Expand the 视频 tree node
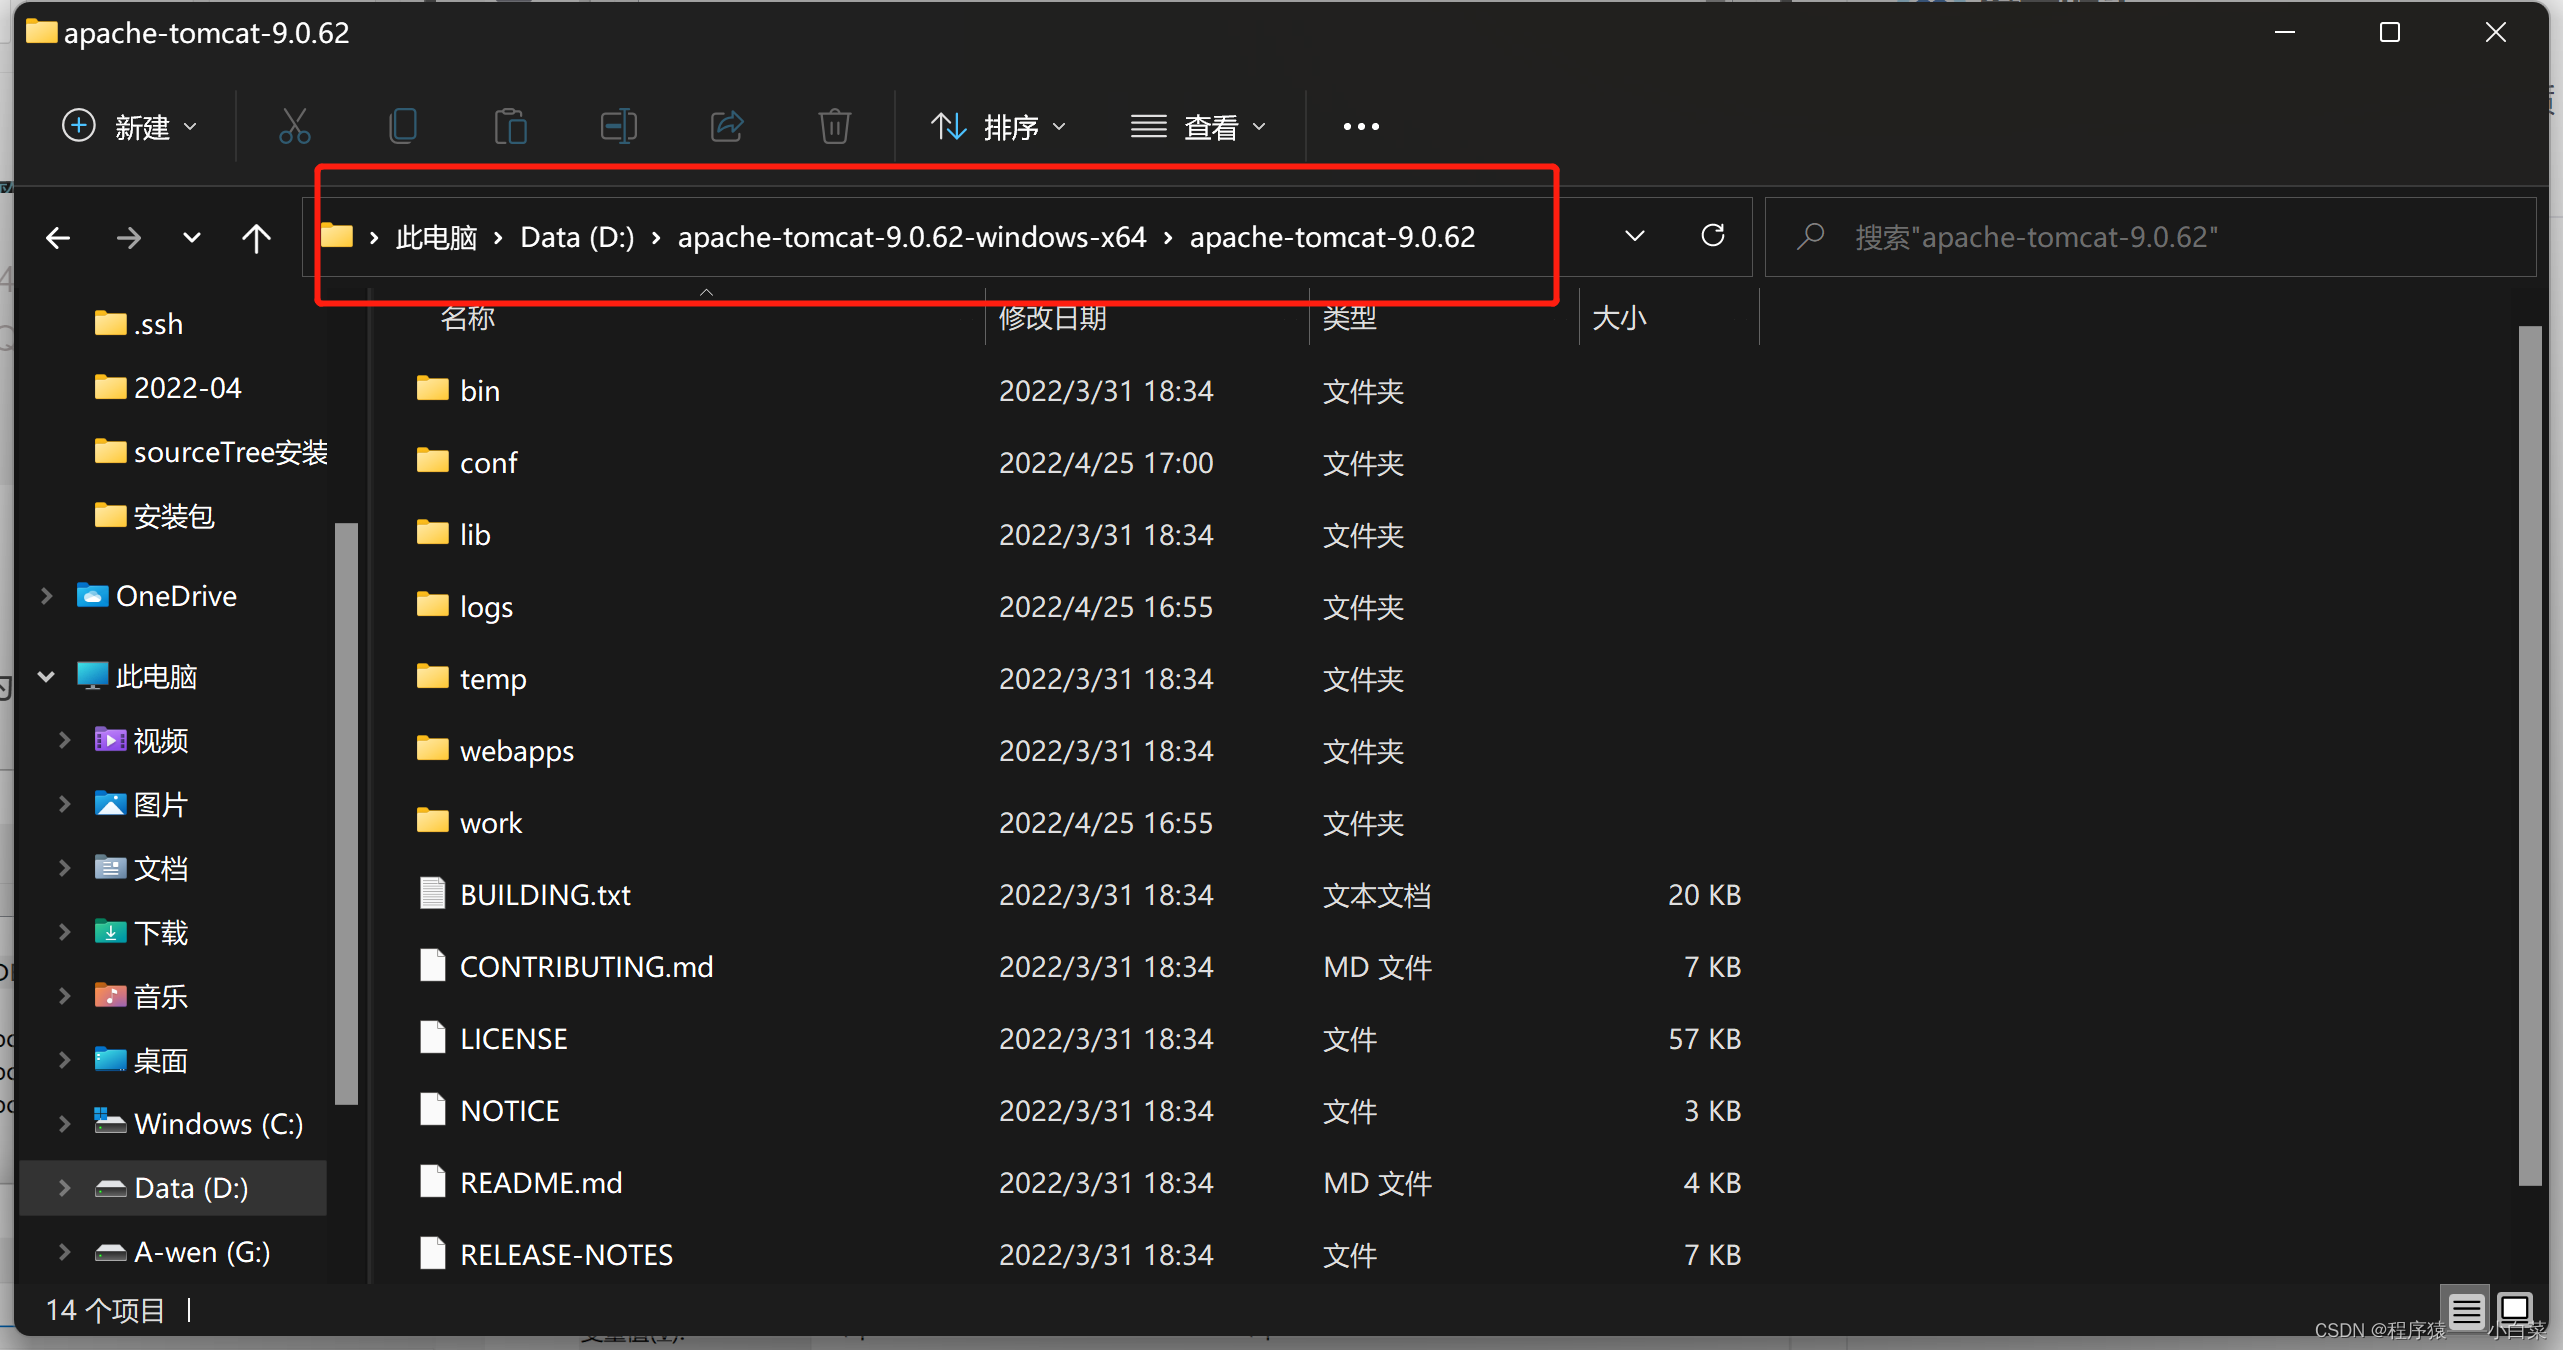2563x1350 pixels. pyautogui.click(x=65, y=740)
